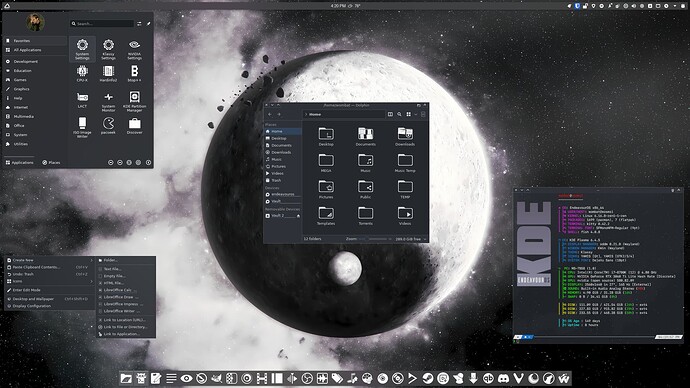This screenshot has width=690, height=388.
Task: Open the Steam icon in the dock
Action: coord(427,378)
